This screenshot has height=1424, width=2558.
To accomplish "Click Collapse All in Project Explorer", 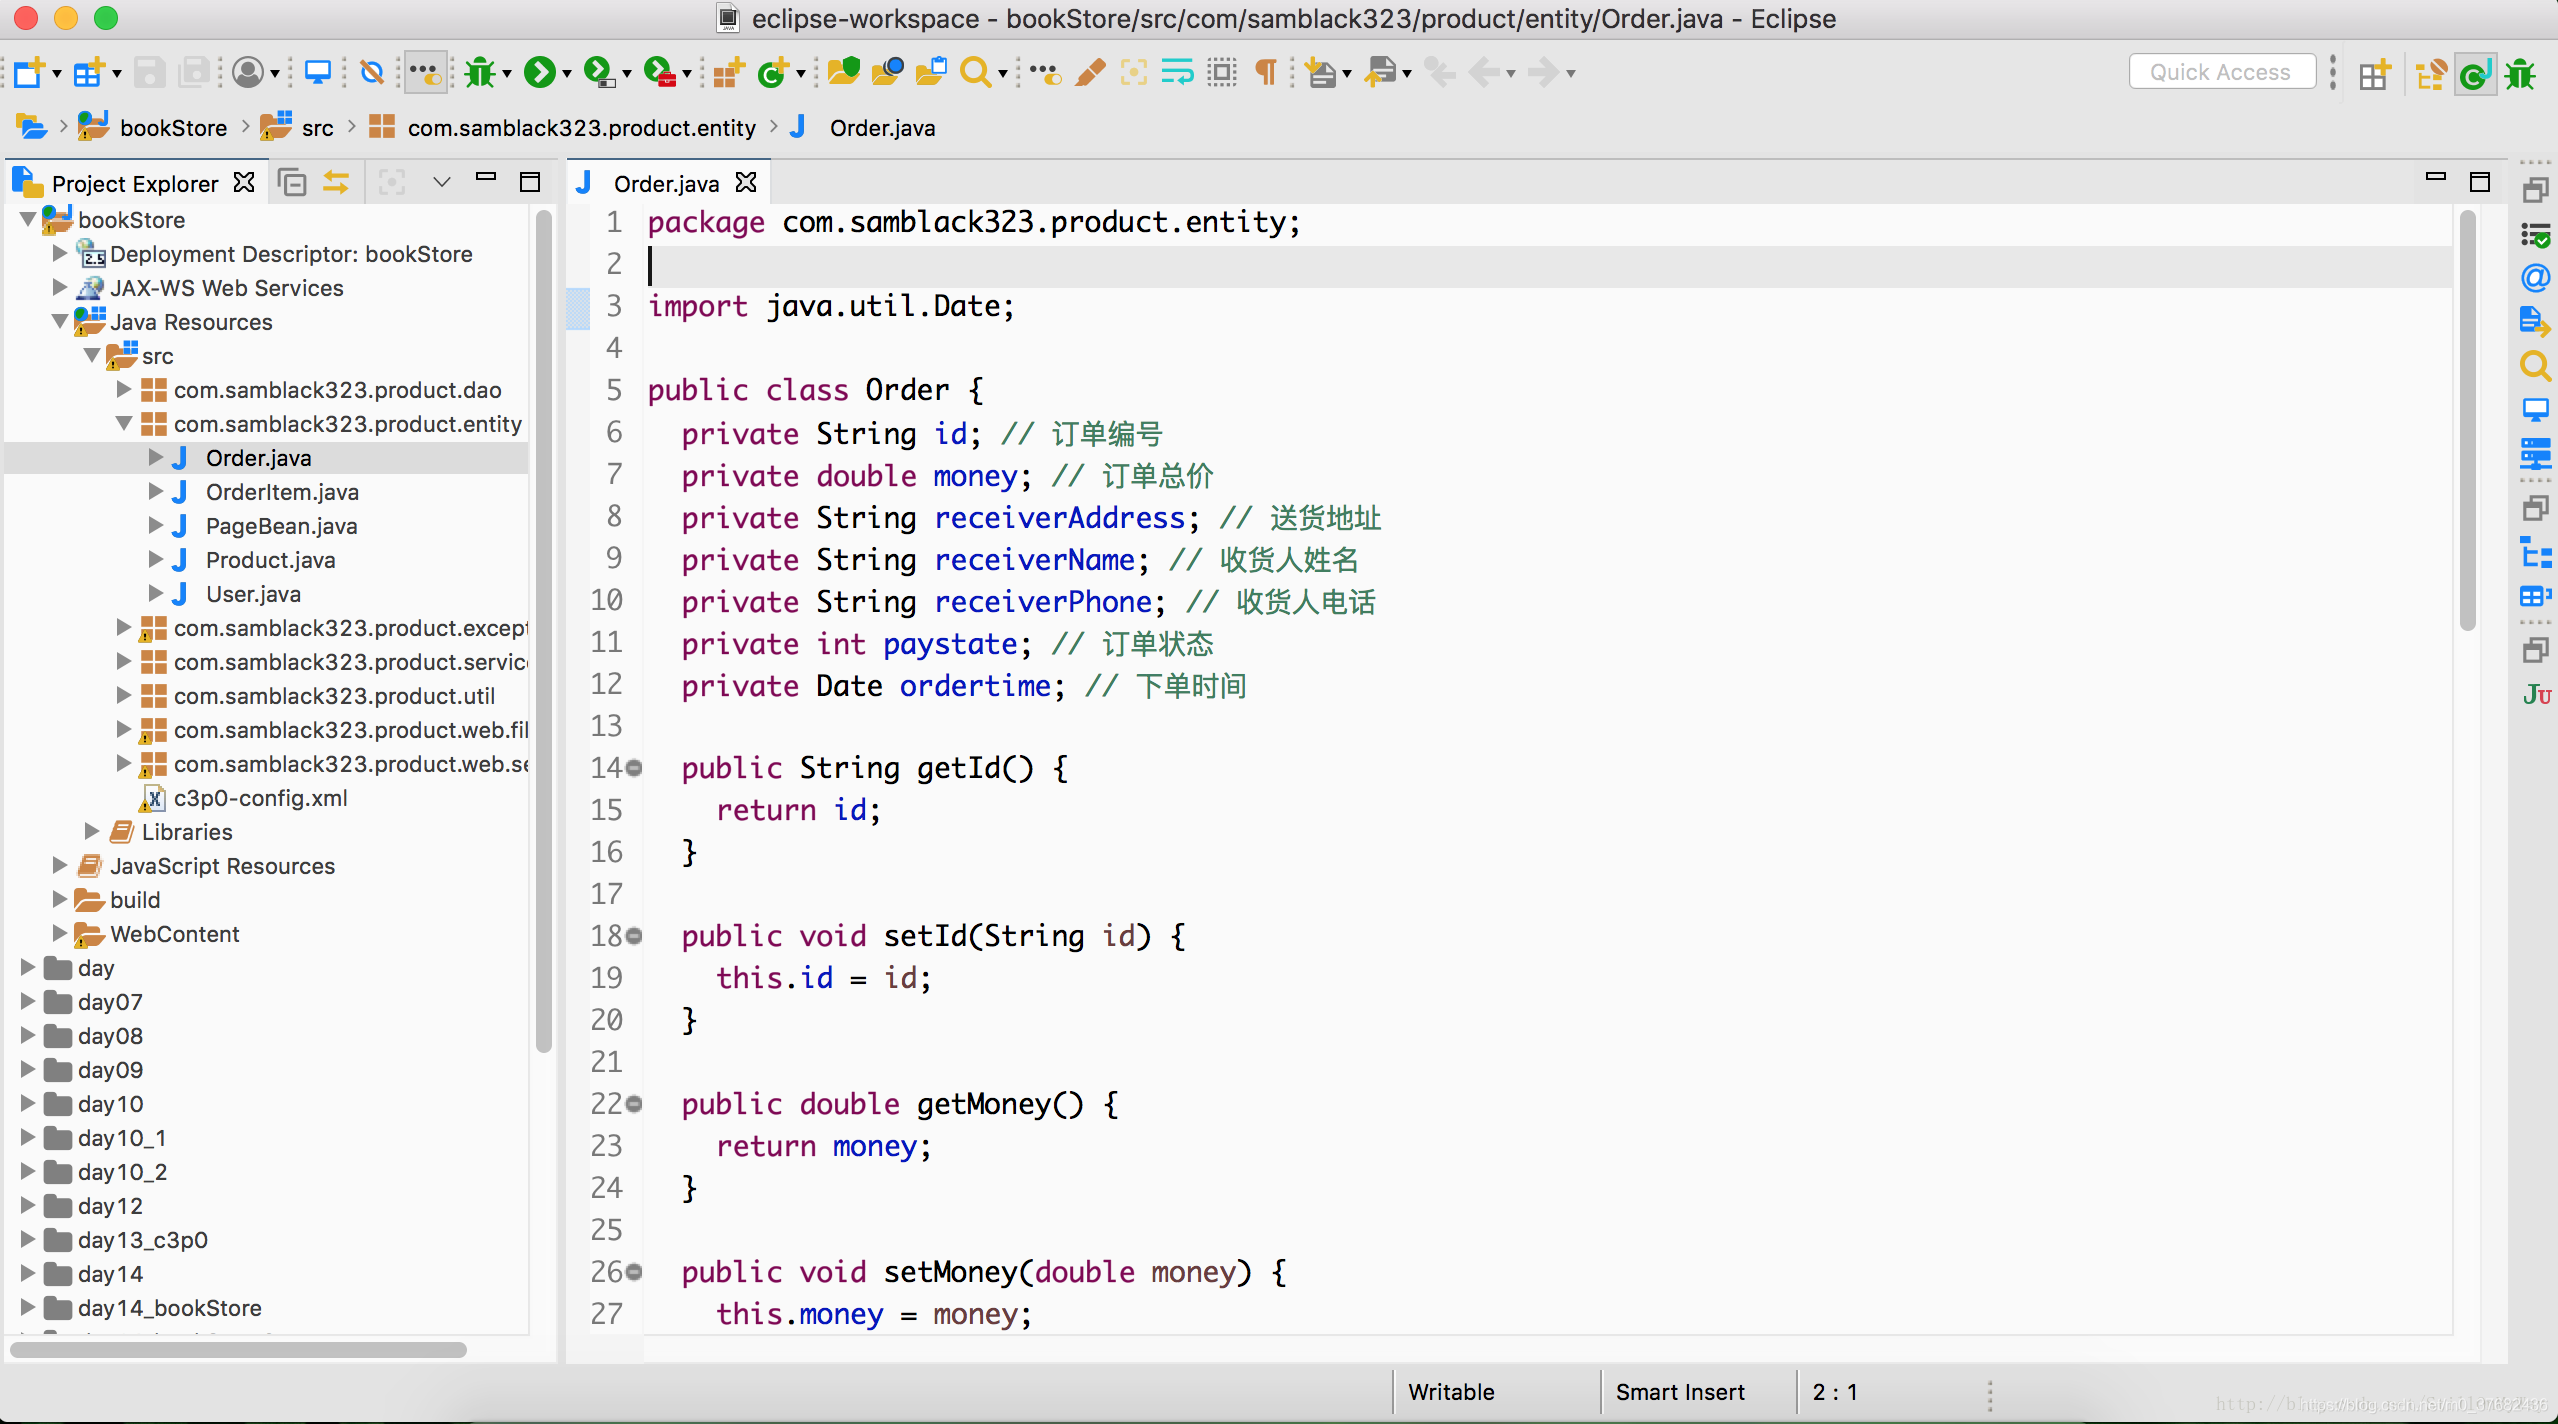I will point(292,183).
